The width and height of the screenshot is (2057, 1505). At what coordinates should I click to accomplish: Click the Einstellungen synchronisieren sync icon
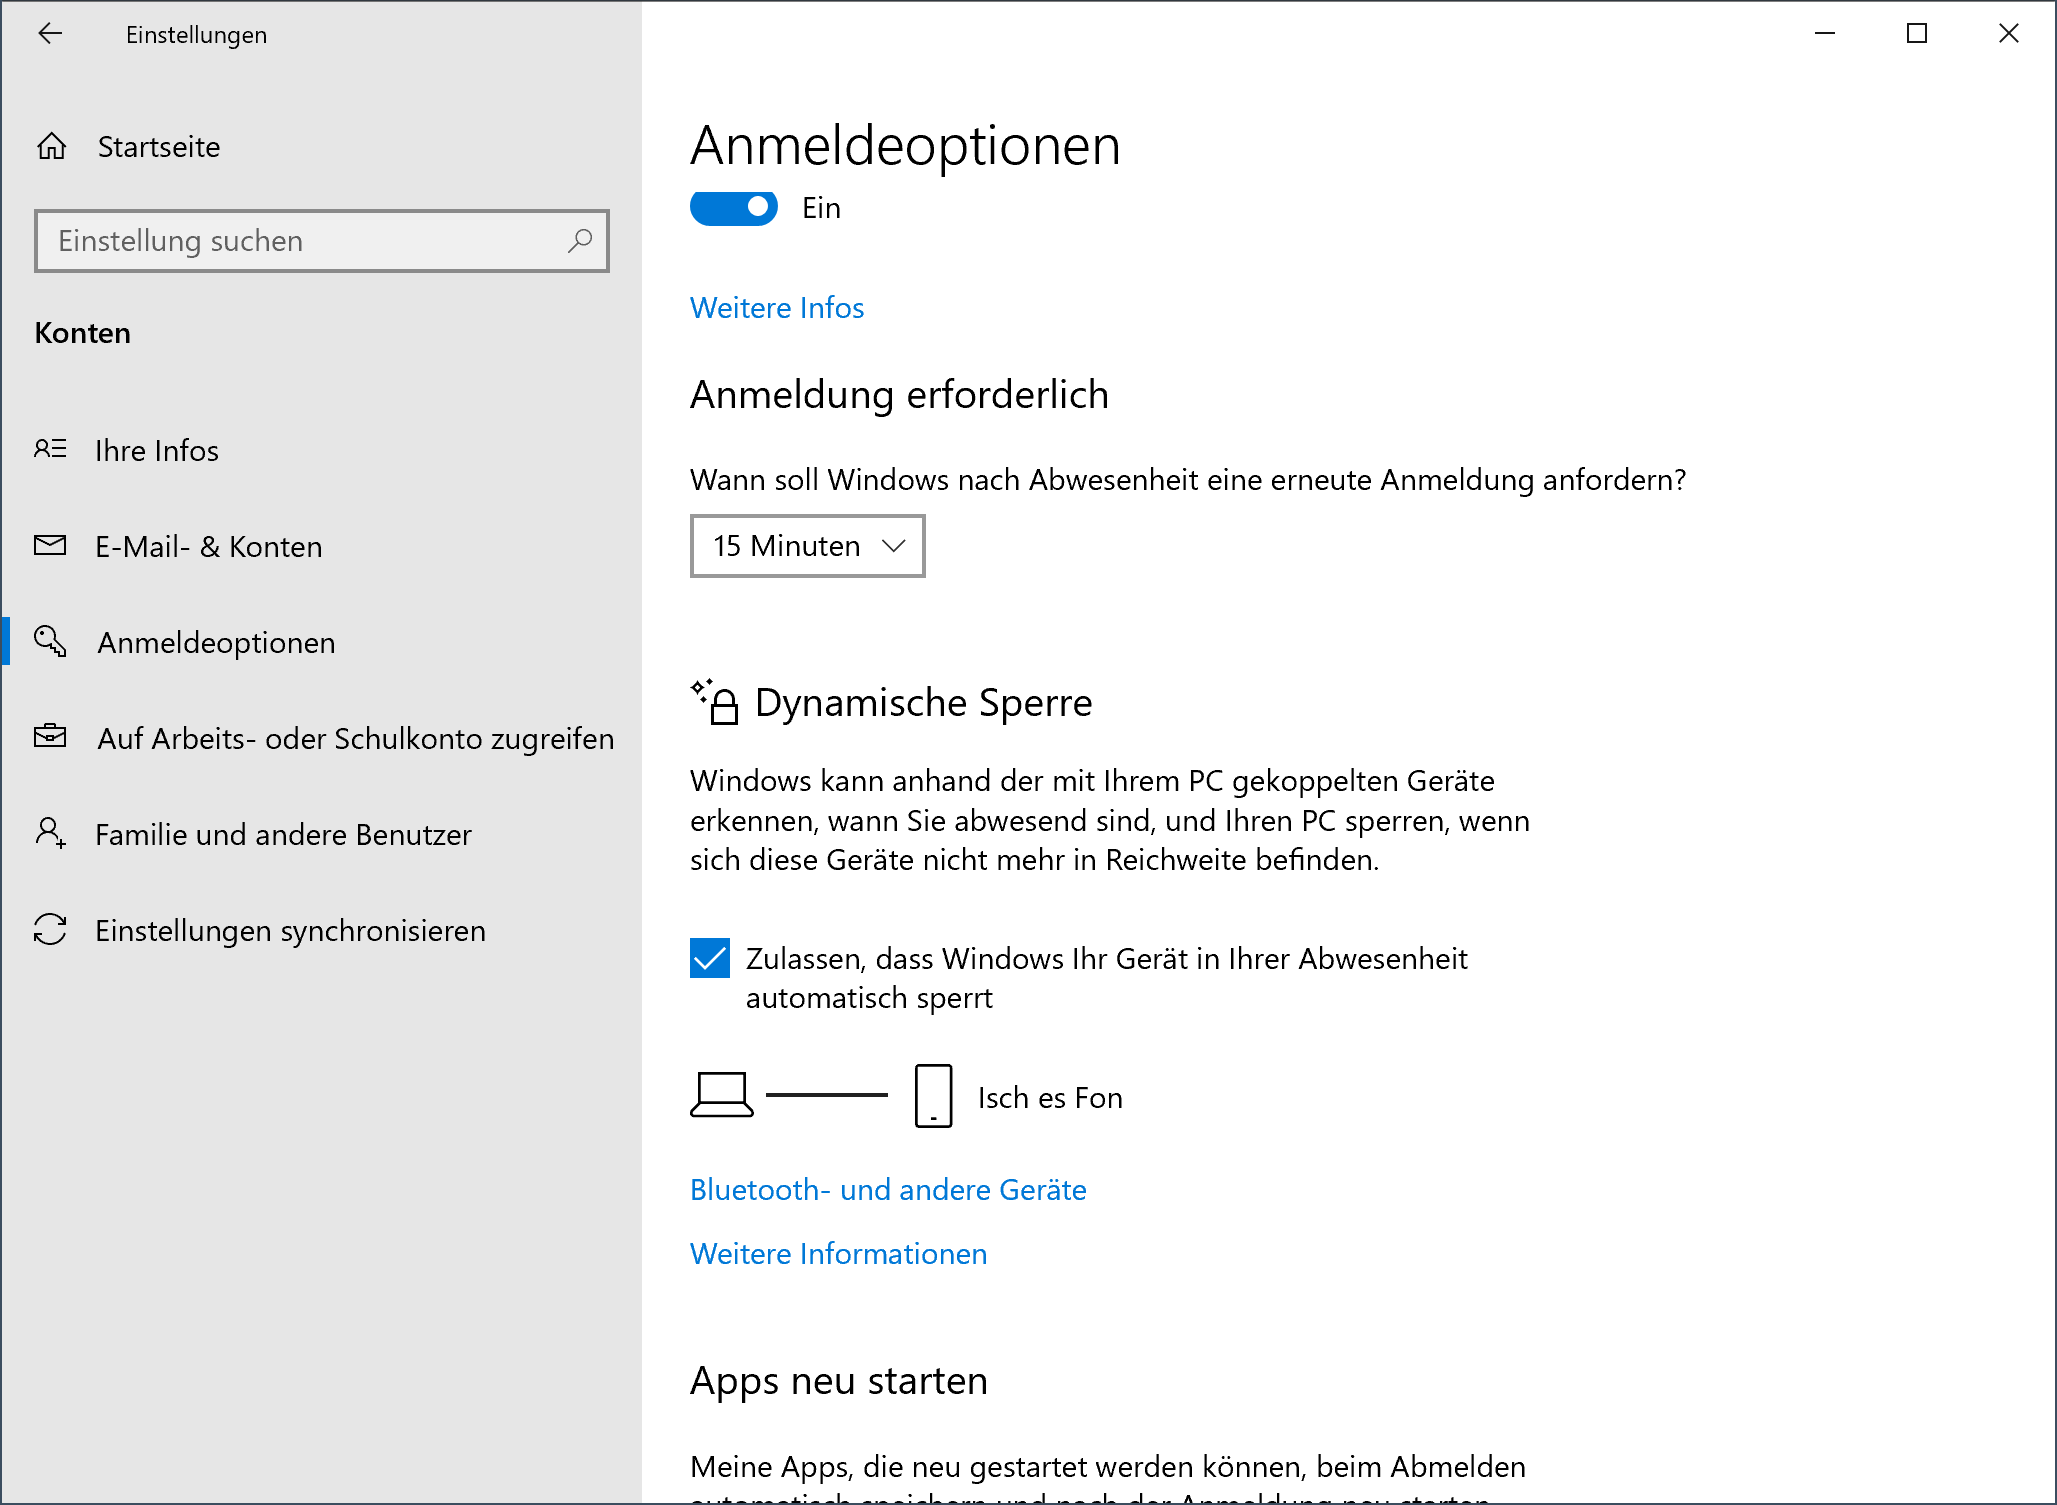point(50,929)
